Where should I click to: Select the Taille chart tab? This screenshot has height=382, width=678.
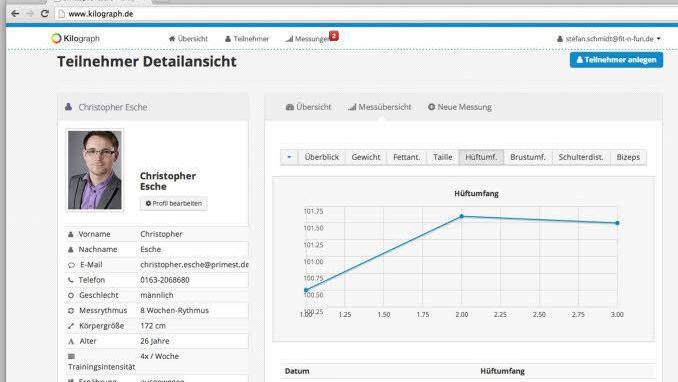click(443, 157)
